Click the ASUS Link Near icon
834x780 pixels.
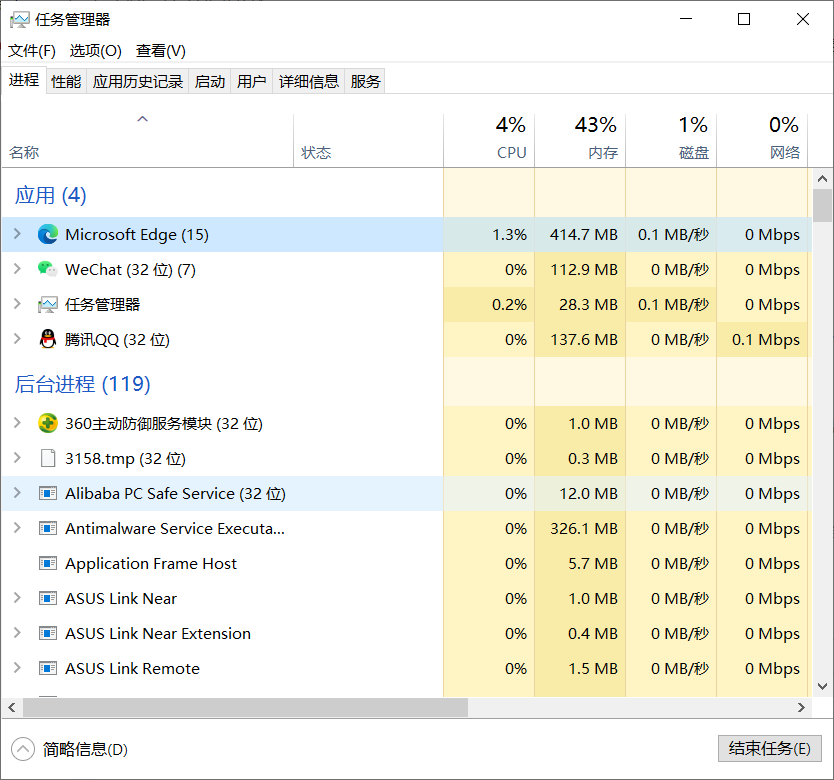(48, 599)
